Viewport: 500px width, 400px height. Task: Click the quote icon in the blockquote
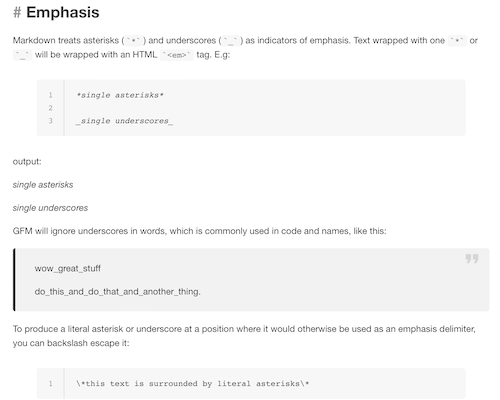pyautogui.click(x=472, y=258)
